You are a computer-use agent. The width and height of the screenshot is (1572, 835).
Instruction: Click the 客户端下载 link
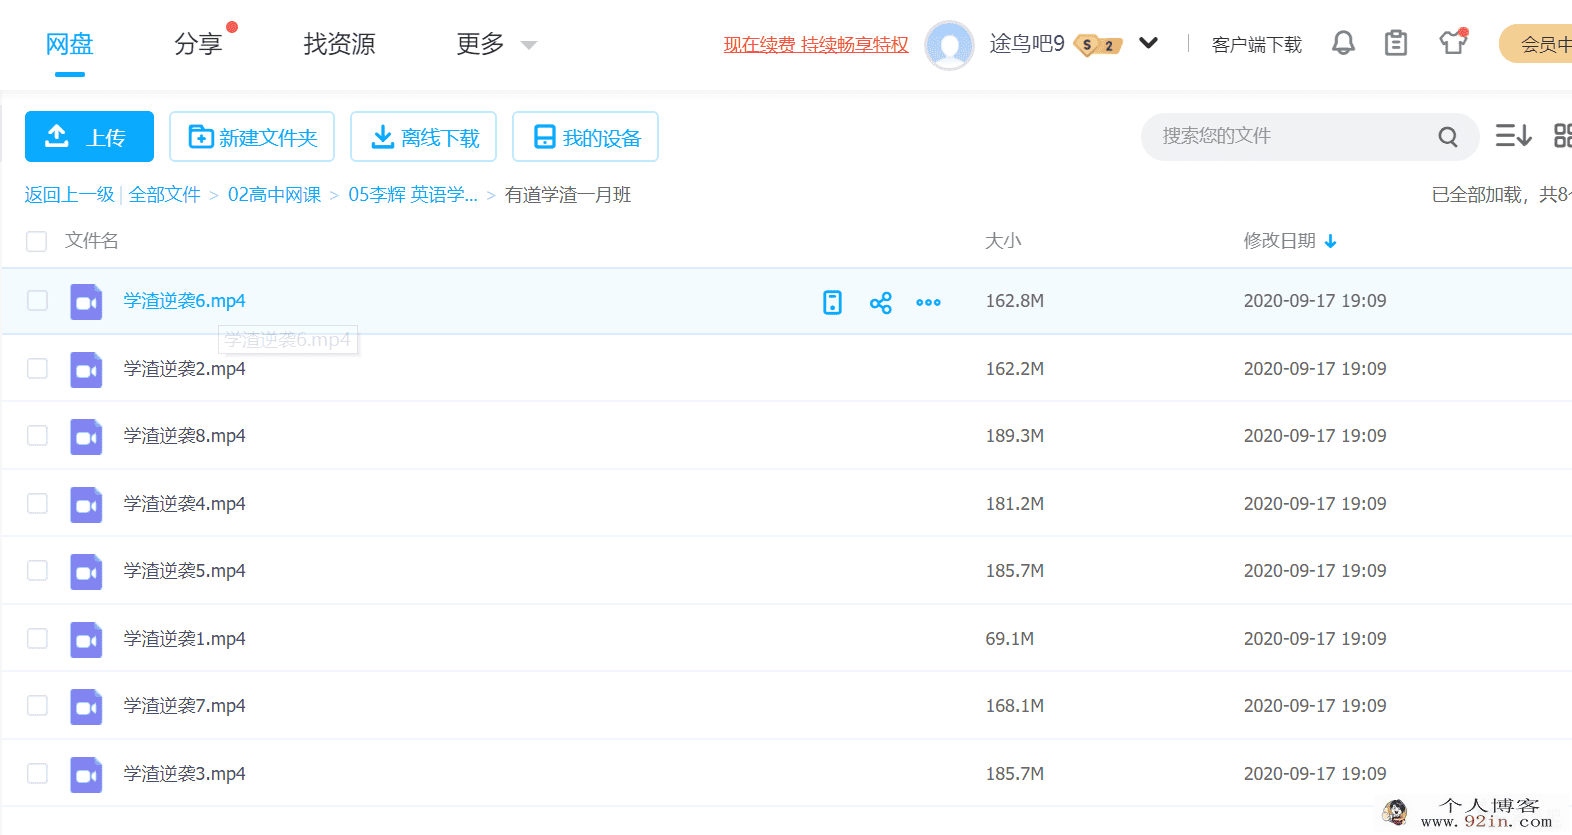pyautogui.click(x=1256, y=45)
